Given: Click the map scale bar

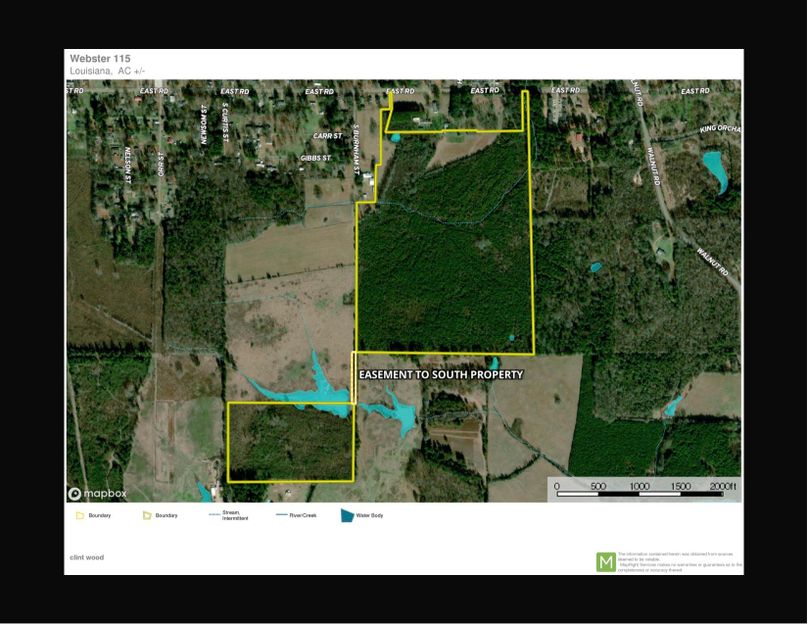Looking at the screenshot, I should click(x=647, y=488).
